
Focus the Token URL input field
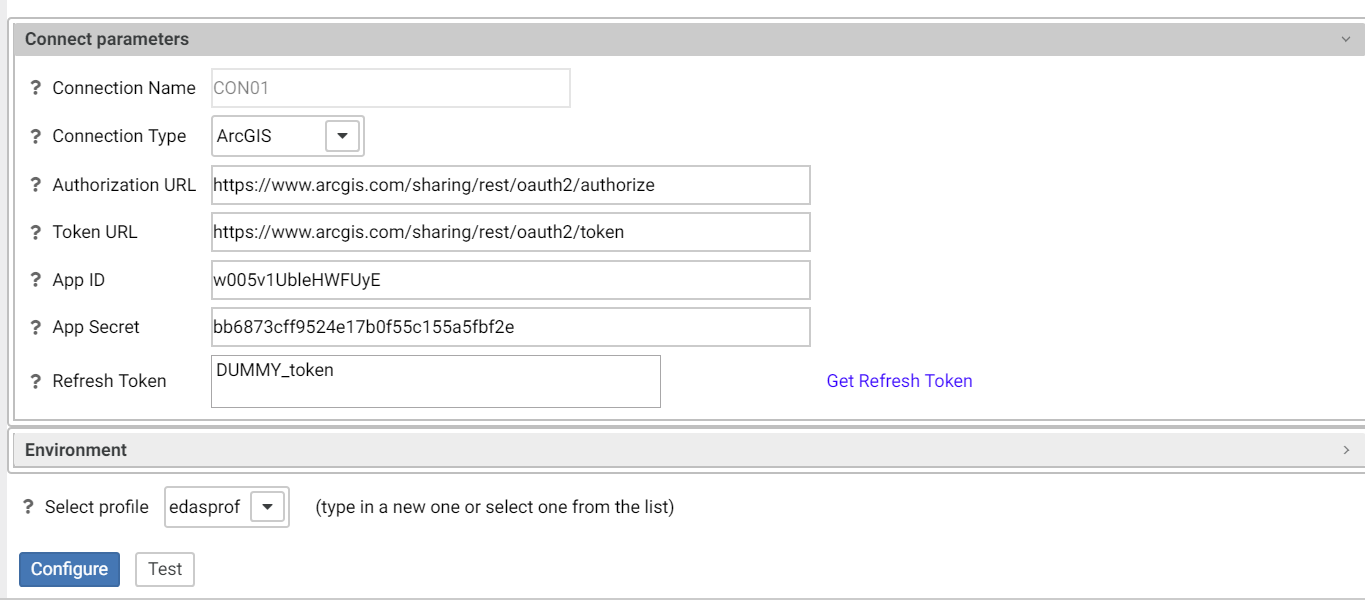510,232
